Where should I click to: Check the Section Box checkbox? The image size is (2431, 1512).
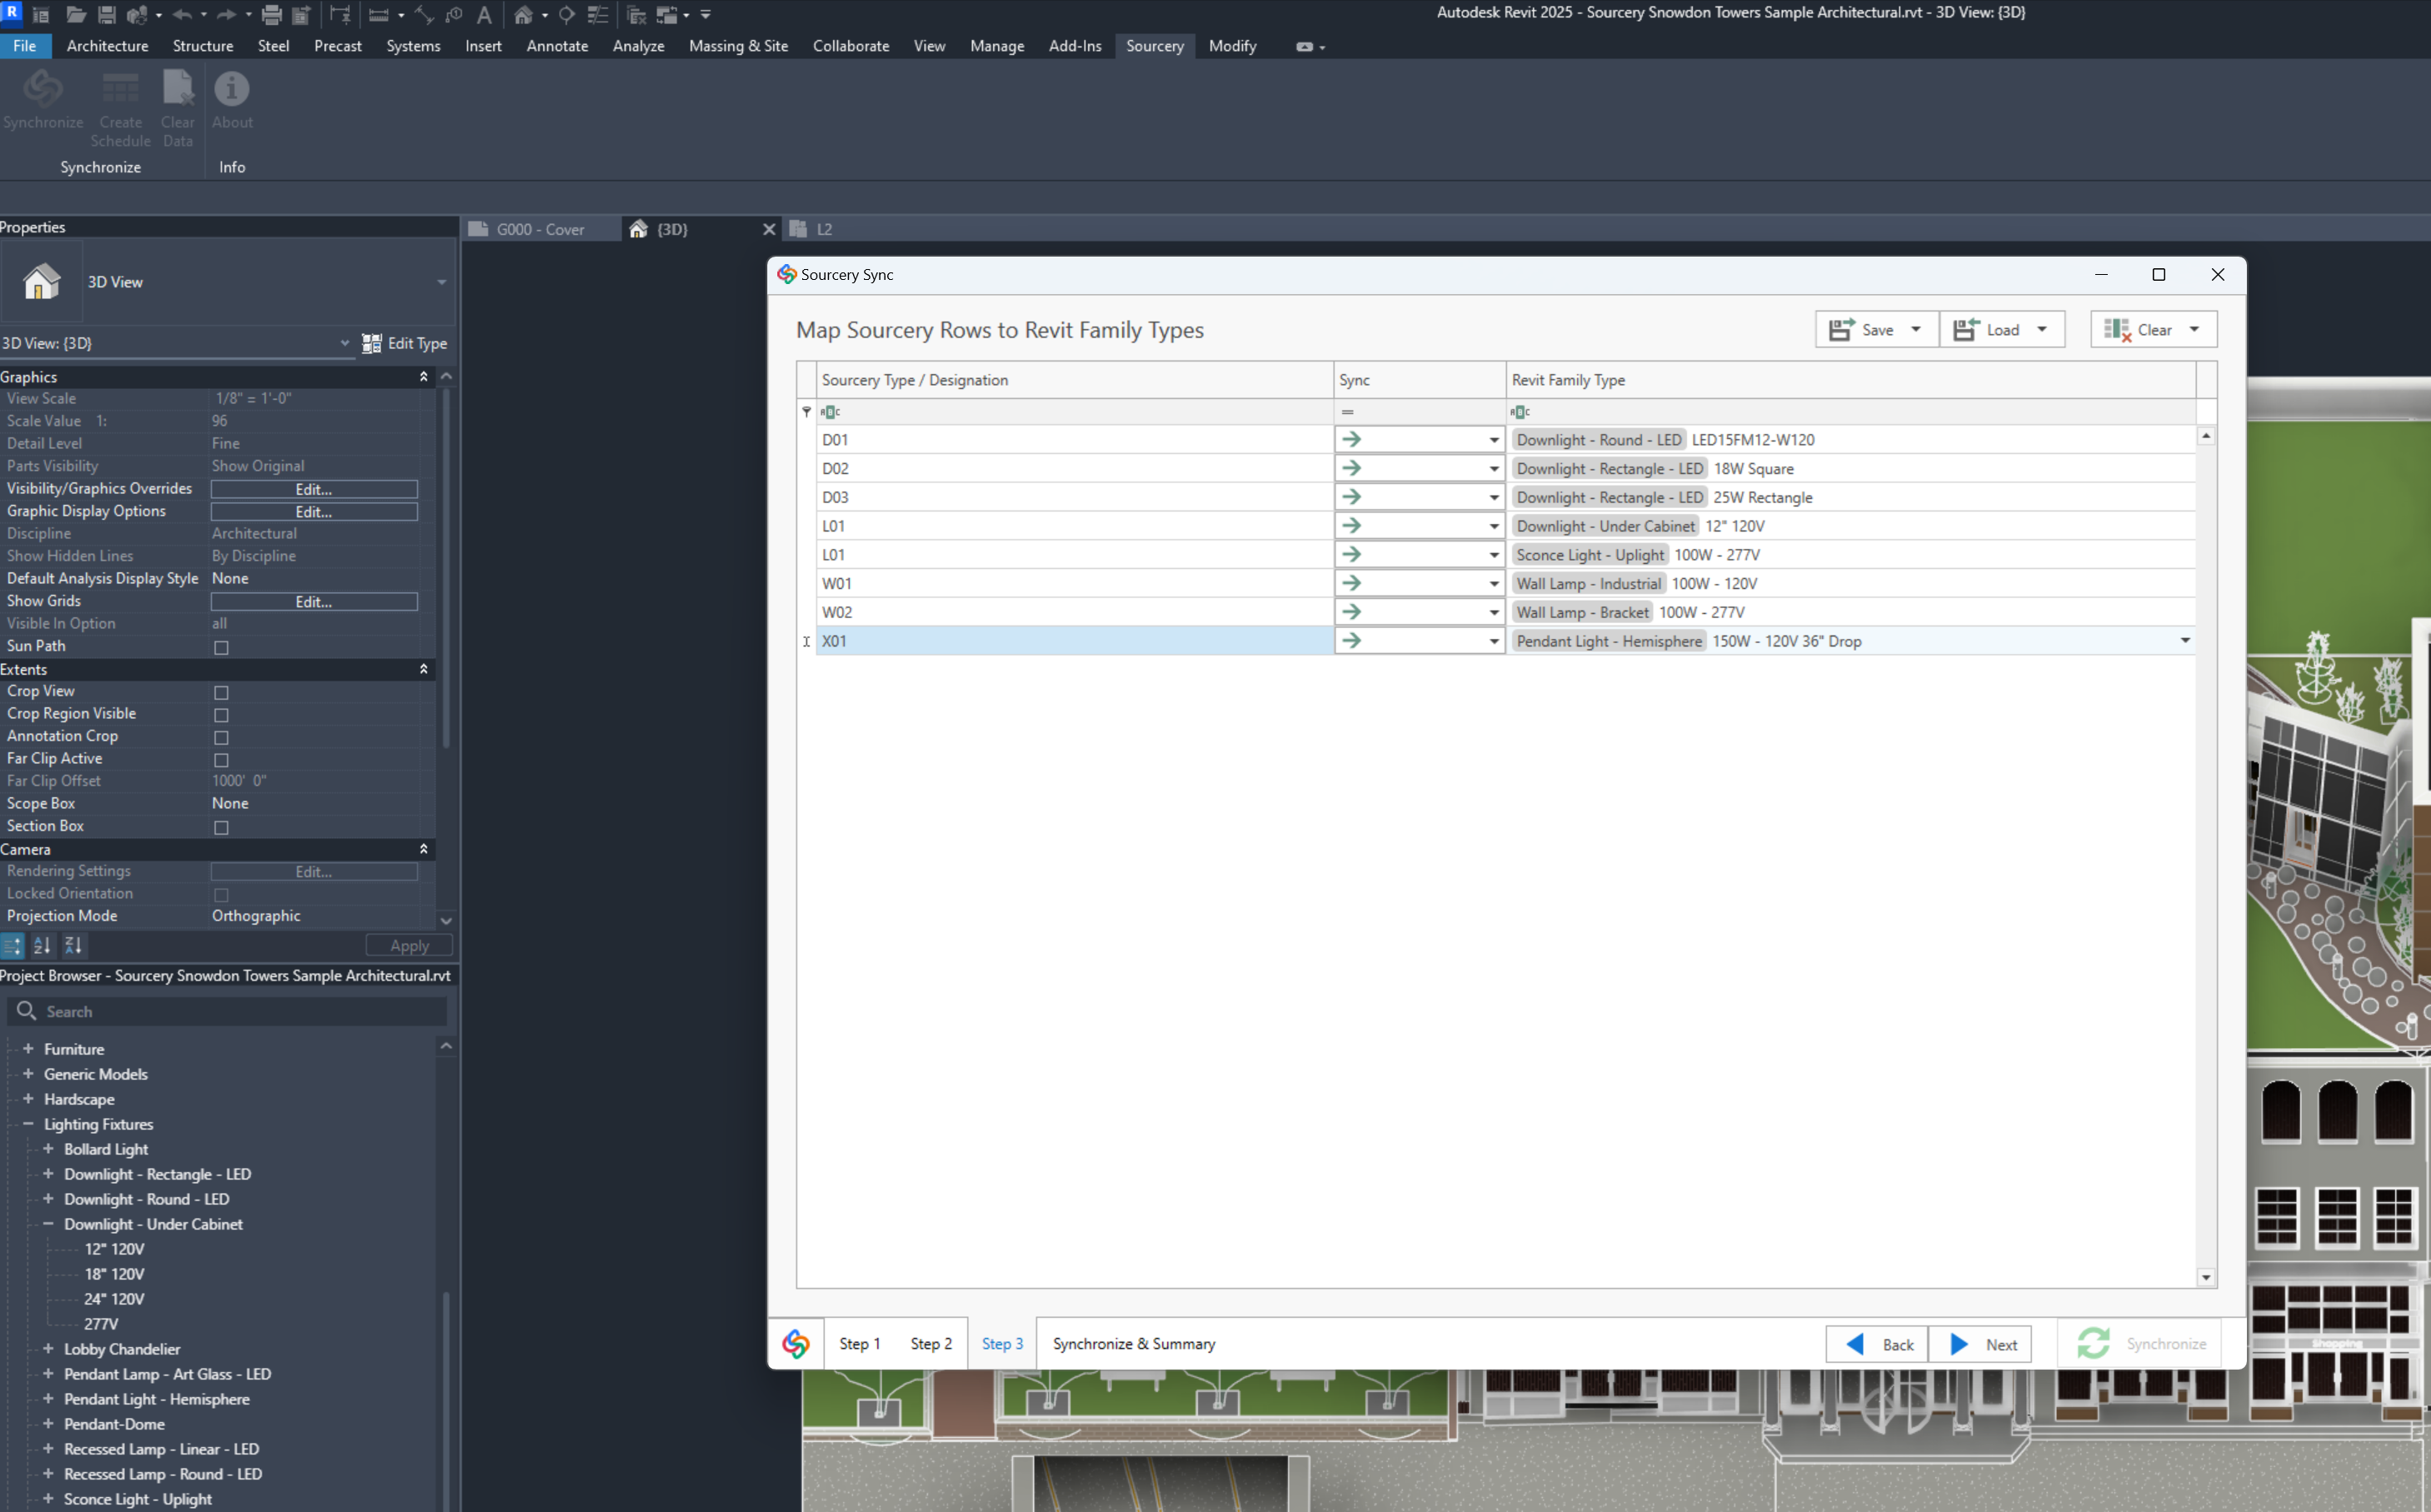[222, 828]
